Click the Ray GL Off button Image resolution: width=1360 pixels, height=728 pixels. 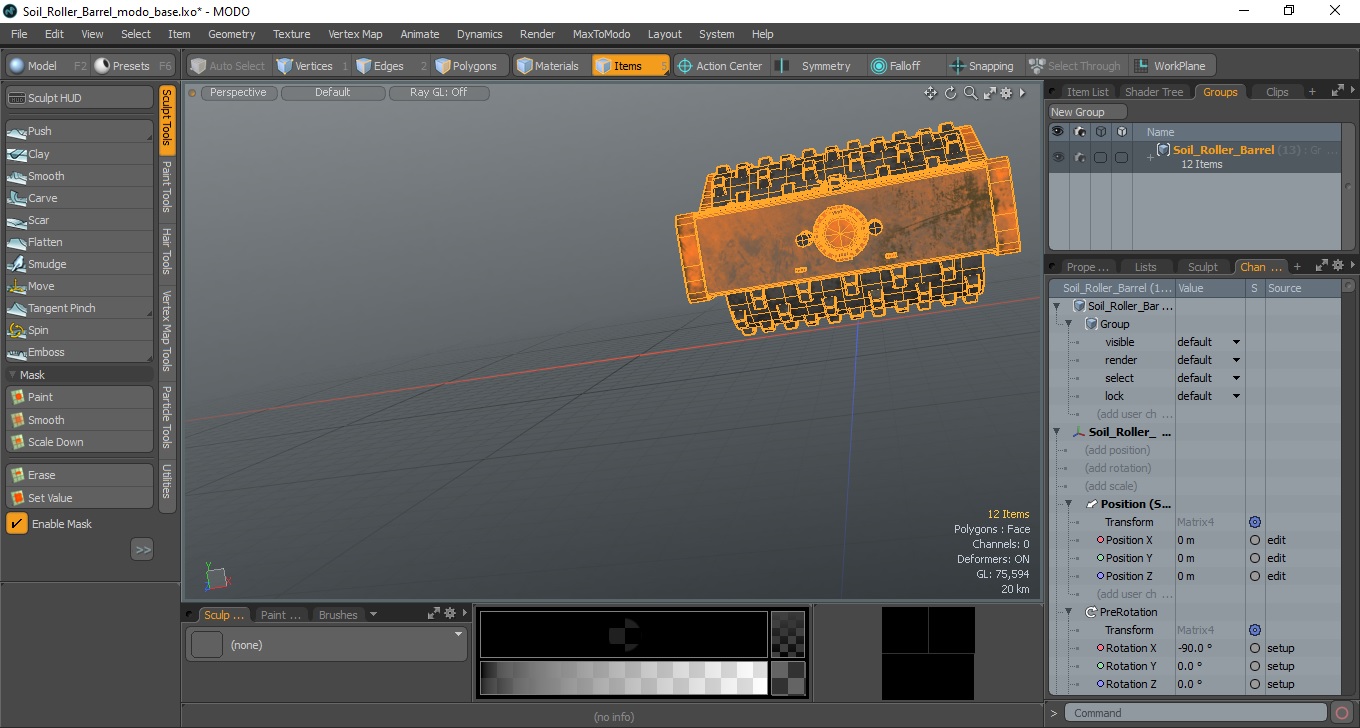[x=438, y=93]
